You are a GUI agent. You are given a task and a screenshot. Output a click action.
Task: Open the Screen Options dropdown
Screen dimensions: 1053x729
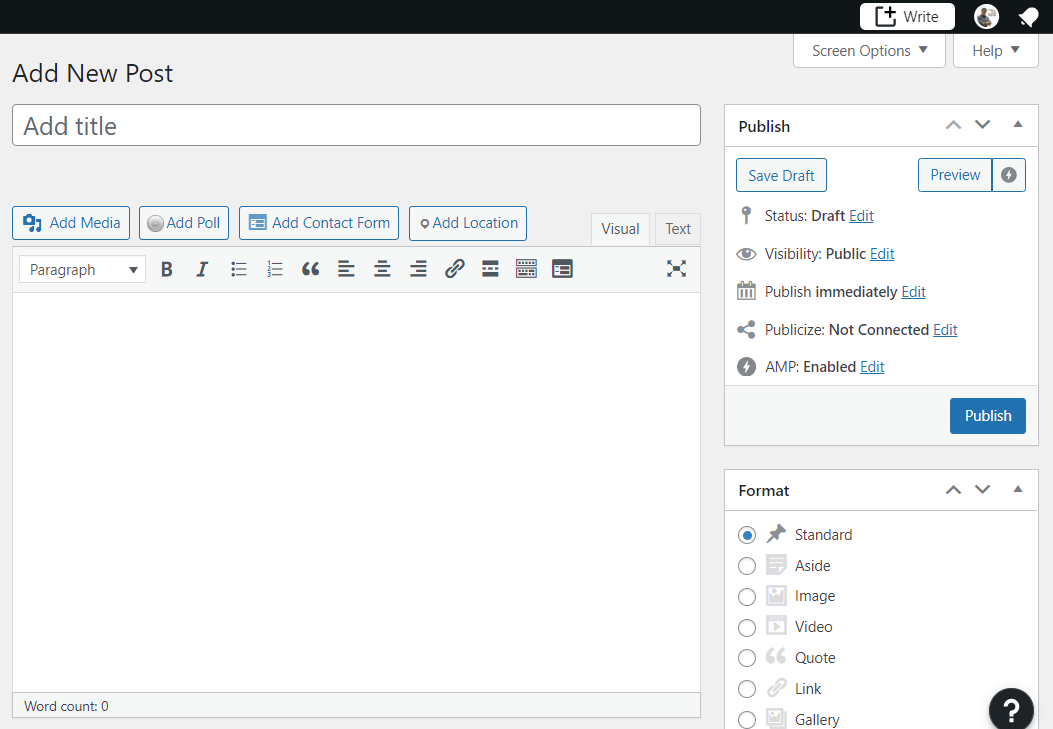pos(868,50)
